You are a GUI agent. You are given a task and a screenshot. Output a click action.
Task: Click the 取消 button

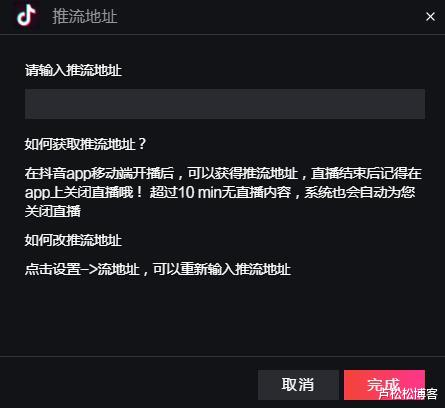[298, 385]
